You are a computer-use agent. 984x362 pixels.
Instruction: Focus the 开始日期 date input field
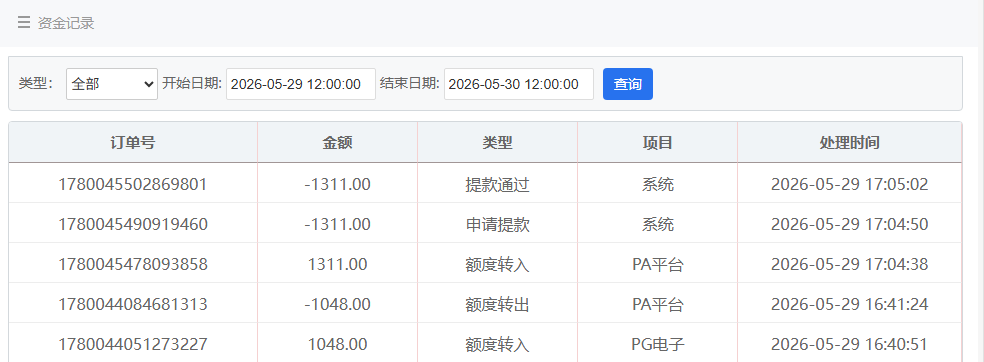point(301,84)
